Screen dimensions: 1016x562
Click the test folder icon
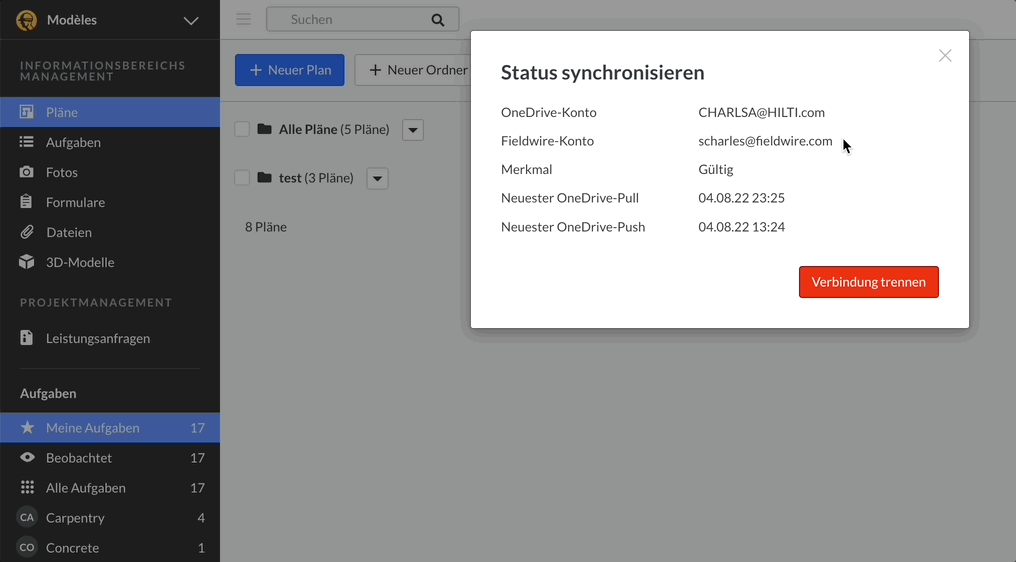click(264, 177)
